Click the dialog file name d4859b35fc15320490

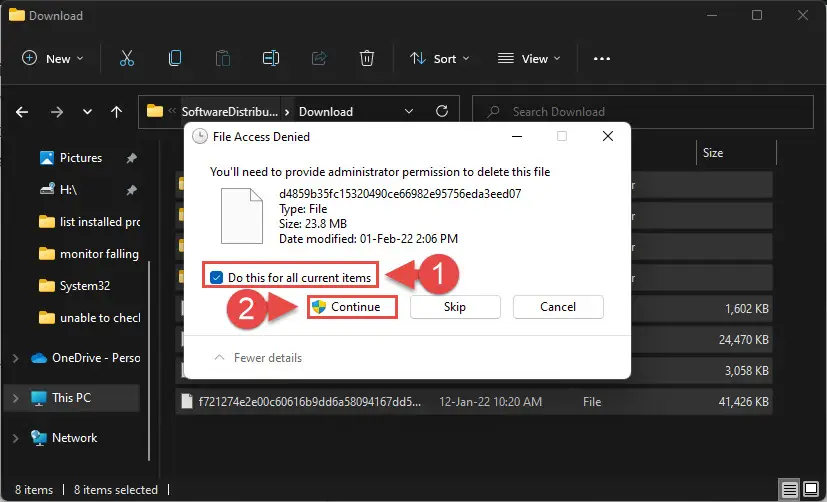400,194
